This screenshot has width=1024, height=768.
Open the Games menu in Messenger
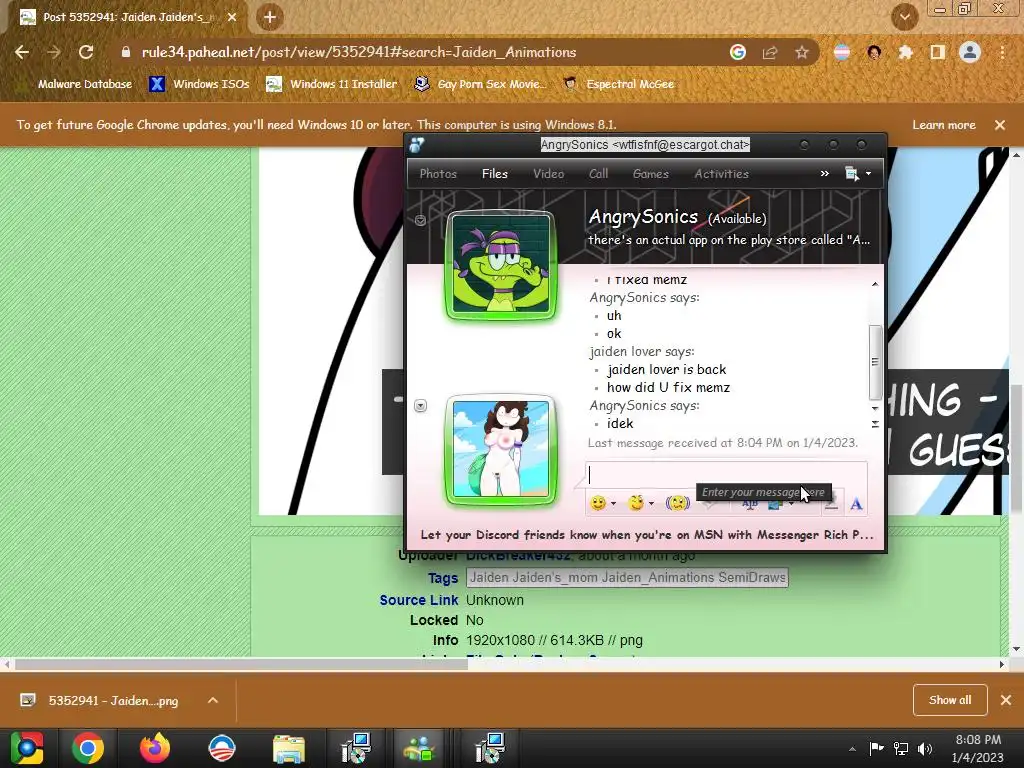click(x=651, y=174)
